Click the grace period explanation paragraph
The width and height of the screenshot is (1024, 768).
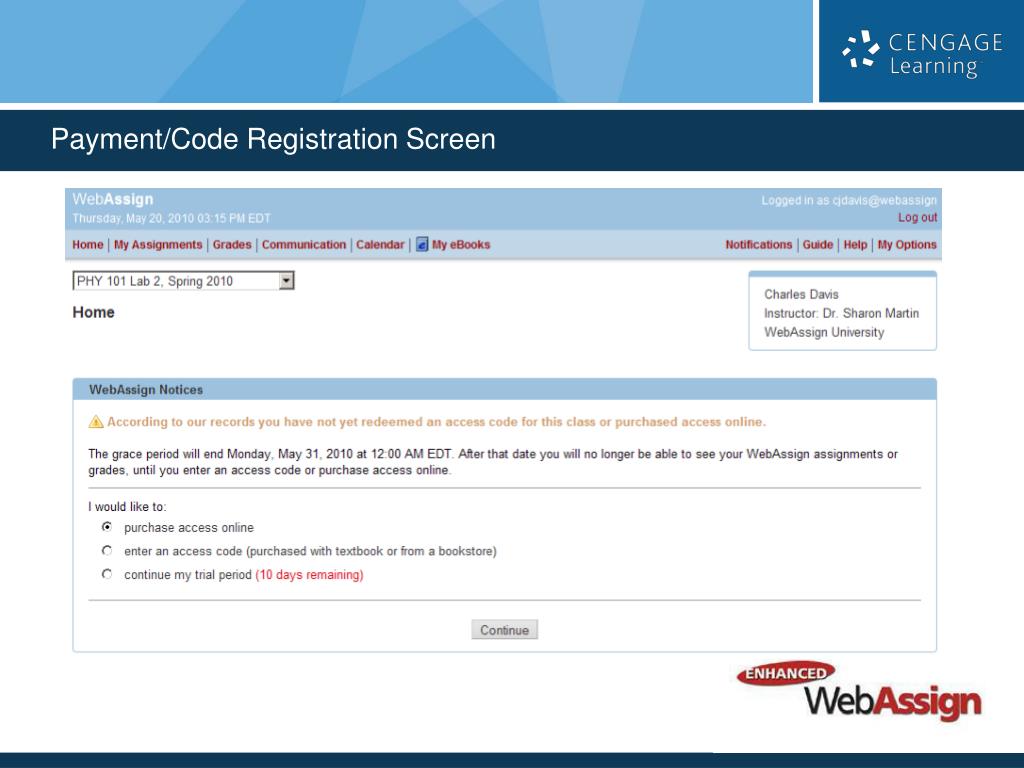coord(493,462)
